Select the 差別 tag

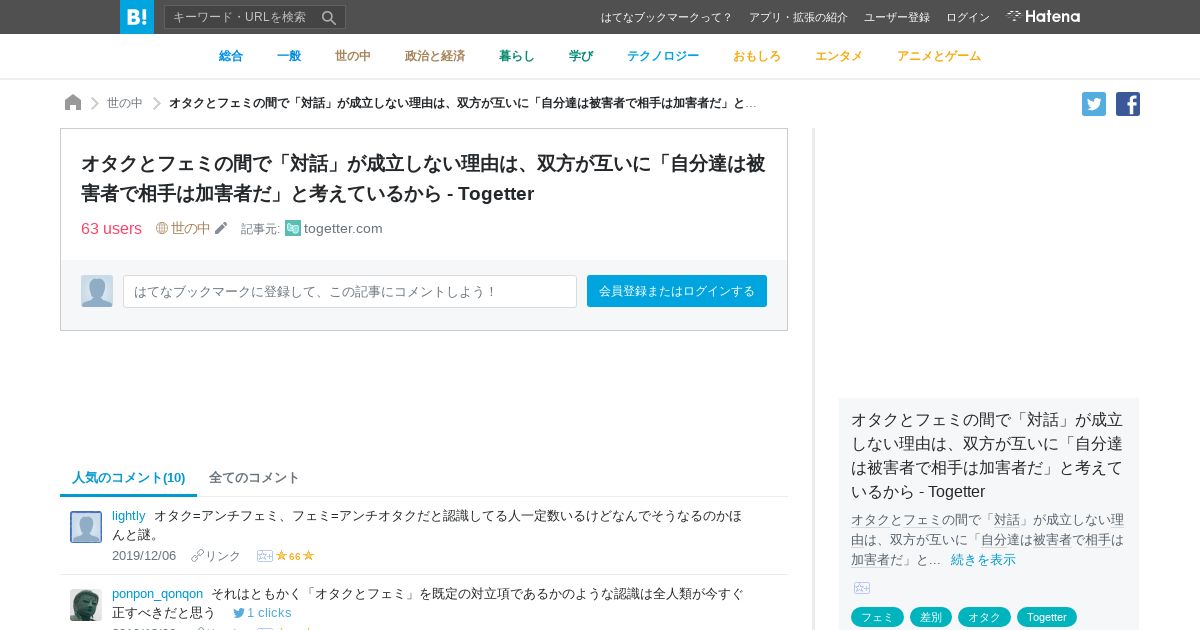[931, 617]
